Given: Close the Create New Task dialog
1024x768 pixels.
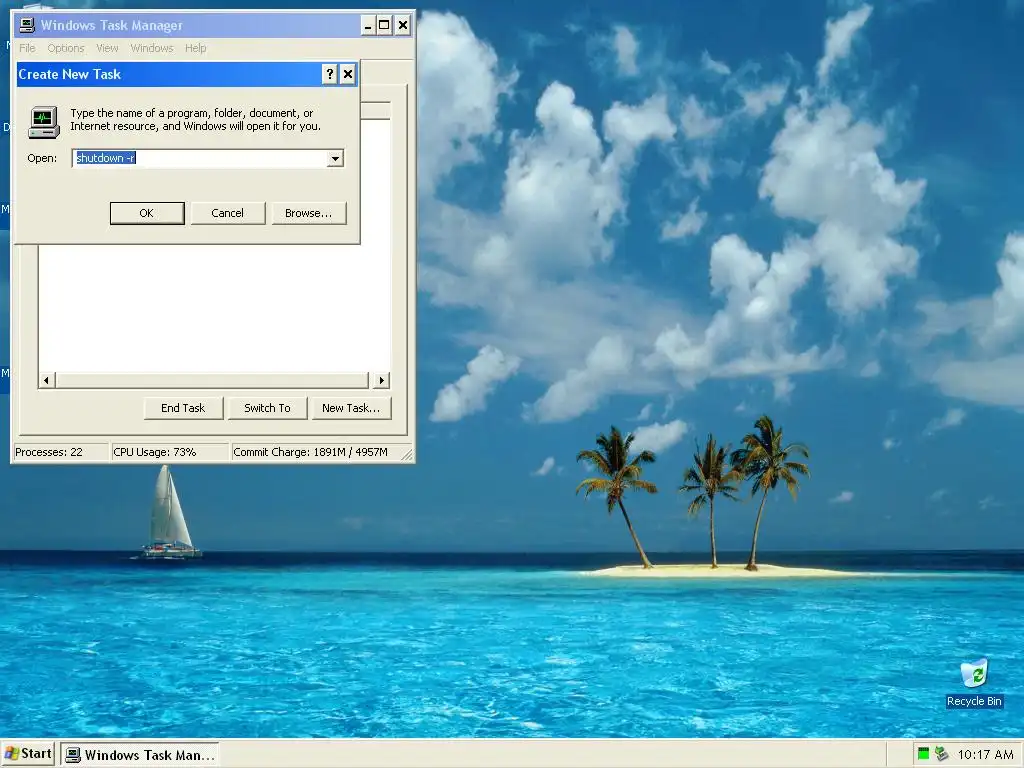Looking at the screenshot, I should [x=348, y=74].
